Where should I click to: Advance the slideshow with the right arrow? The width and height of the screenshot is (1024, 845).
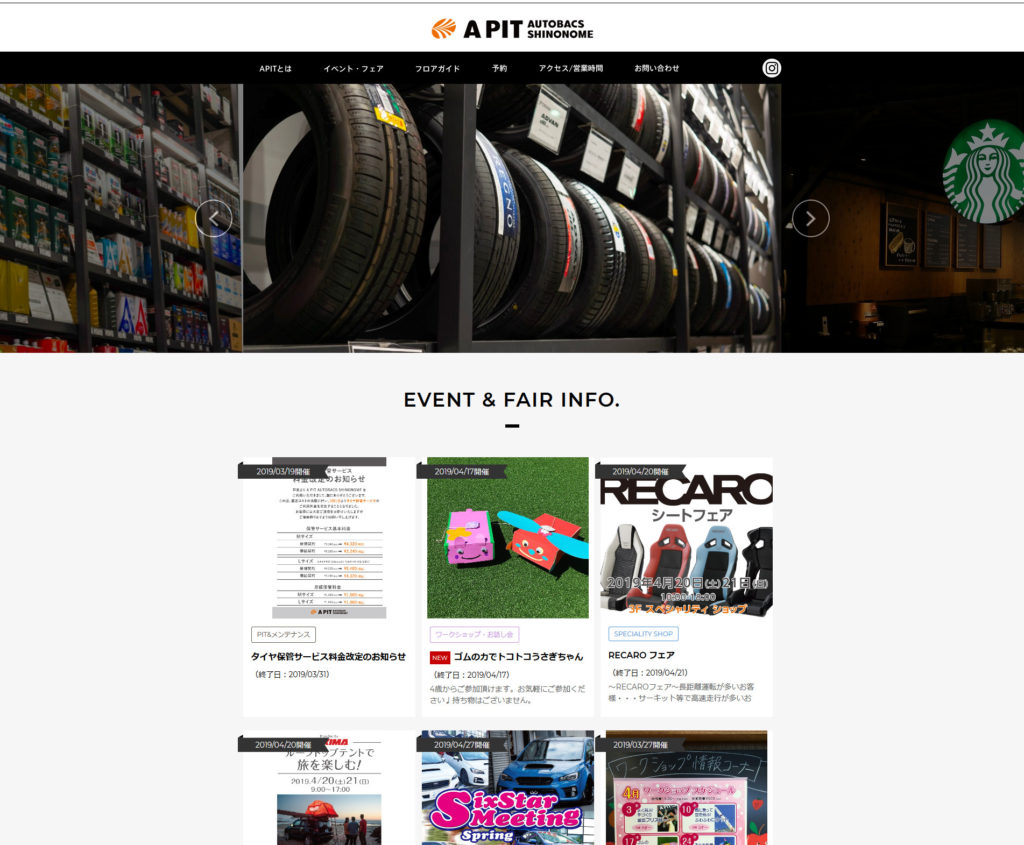pos(810,218)
